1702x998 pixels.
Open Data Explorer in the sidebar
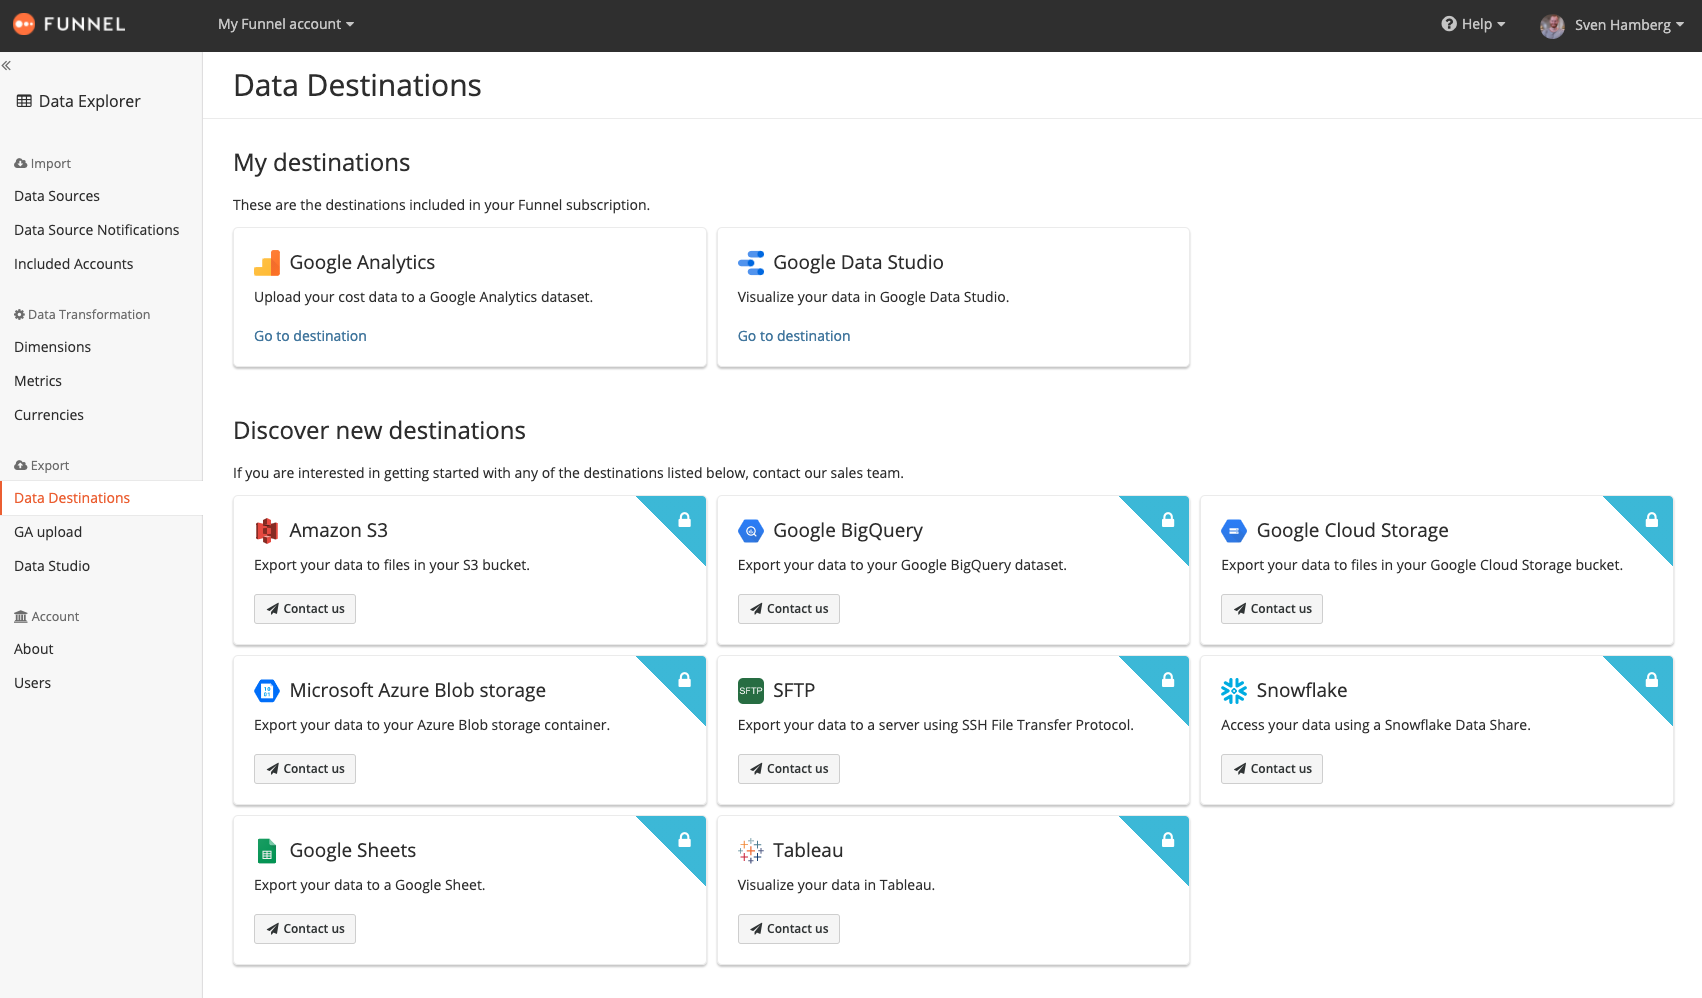coord(78,101)
